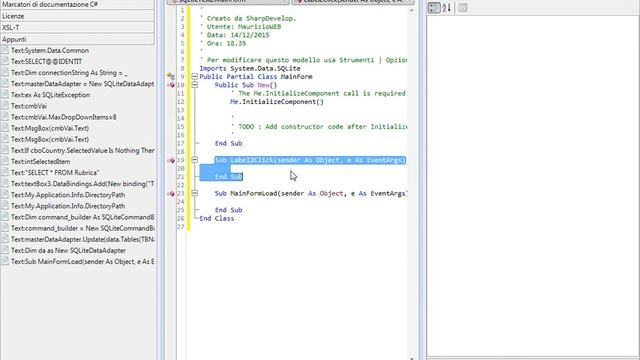Click the class marker icon beside line 9
640x360 pixels.
[x=171, y=76]
